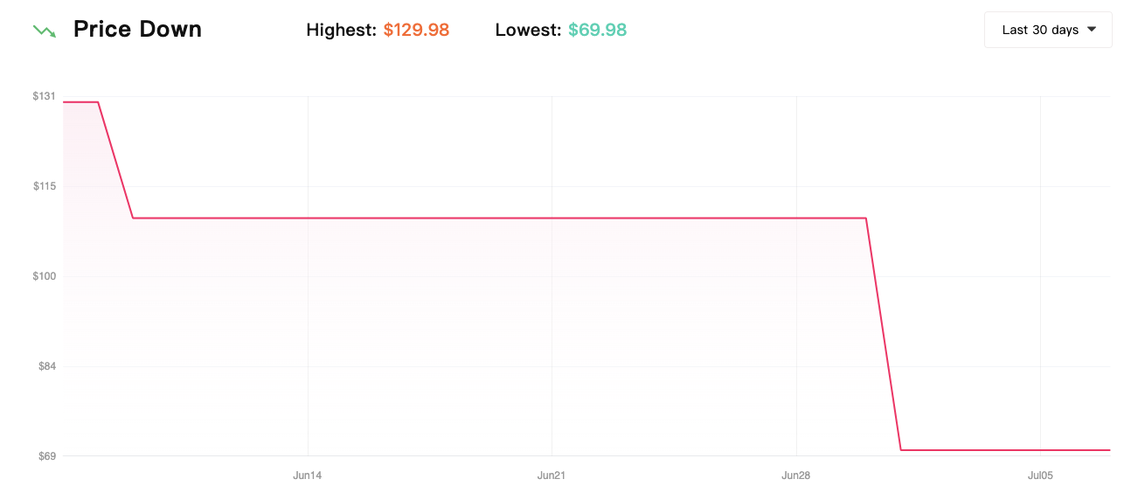1138x500 pixels.
Task: Click the $115 price axis label
Action: (44, 186)
